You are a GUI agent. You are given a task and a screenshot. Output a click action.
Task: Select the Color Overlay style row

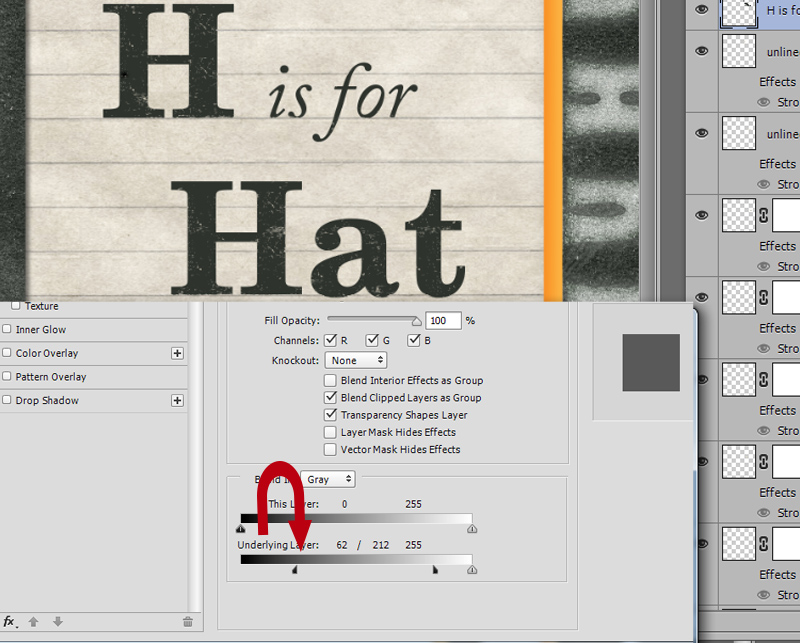[x=94, y=353]
